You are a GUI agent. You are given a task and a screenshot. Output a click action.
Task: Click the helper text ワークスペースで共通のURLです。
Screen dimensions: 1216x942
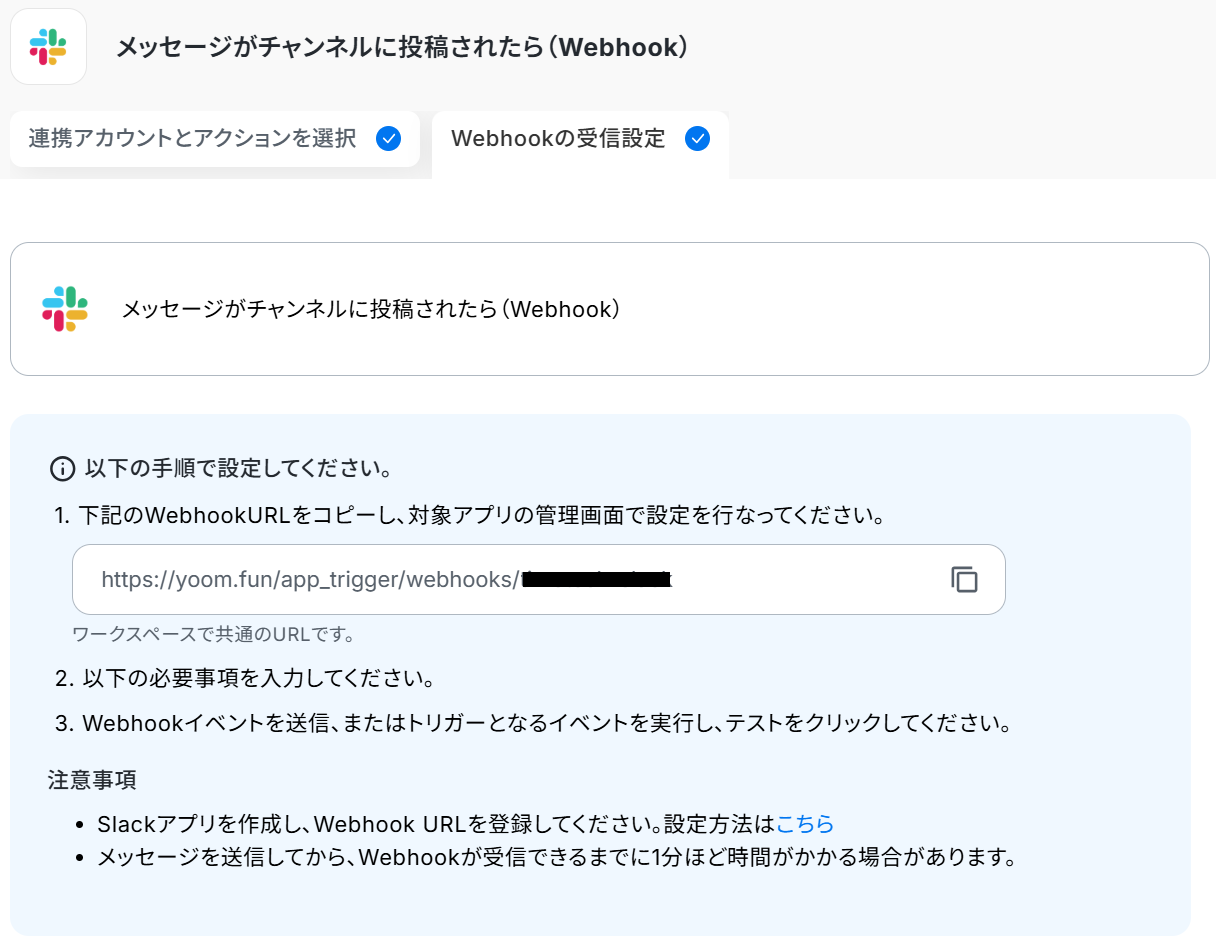pos(214,634)
